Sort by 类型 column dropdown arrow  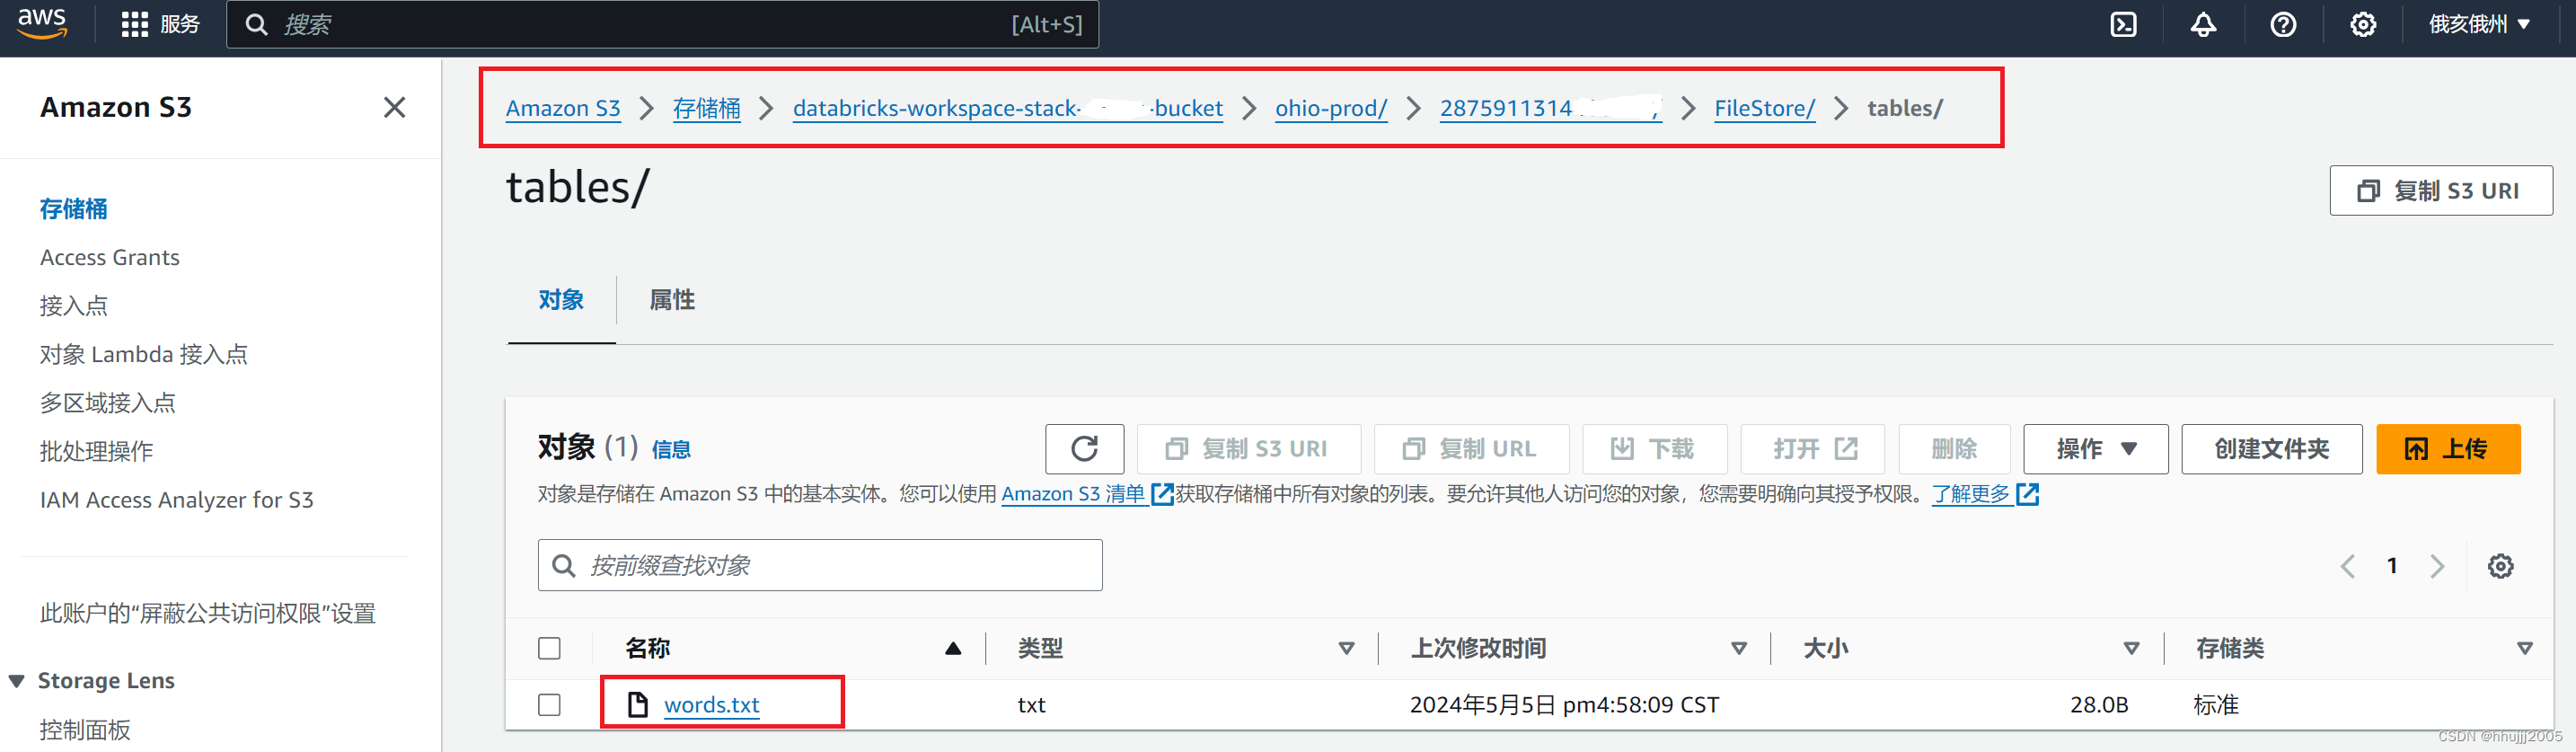[x=1346, y=649]
